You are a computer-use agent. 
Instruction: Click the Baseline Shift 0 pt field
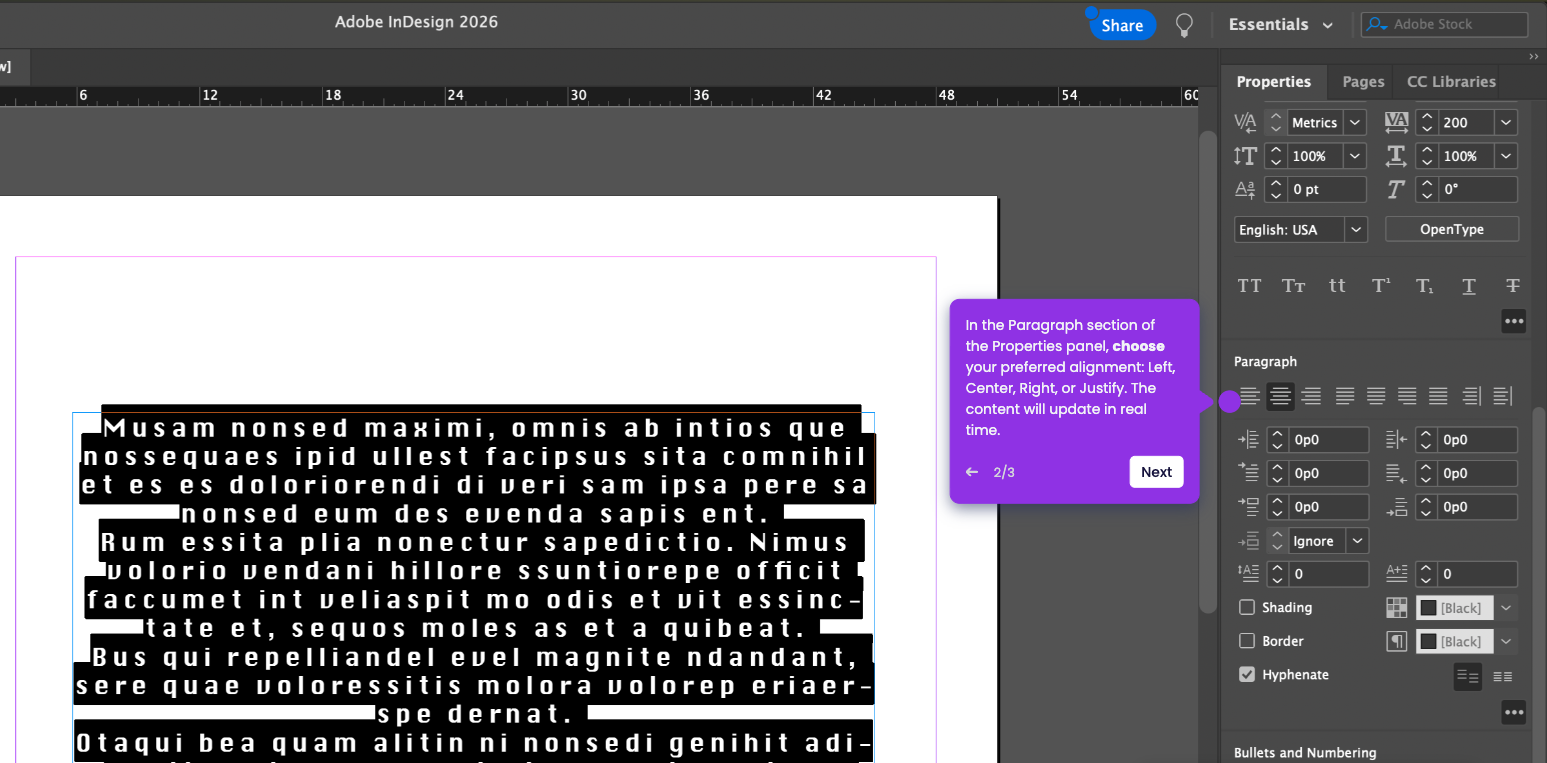(1327, 189)
